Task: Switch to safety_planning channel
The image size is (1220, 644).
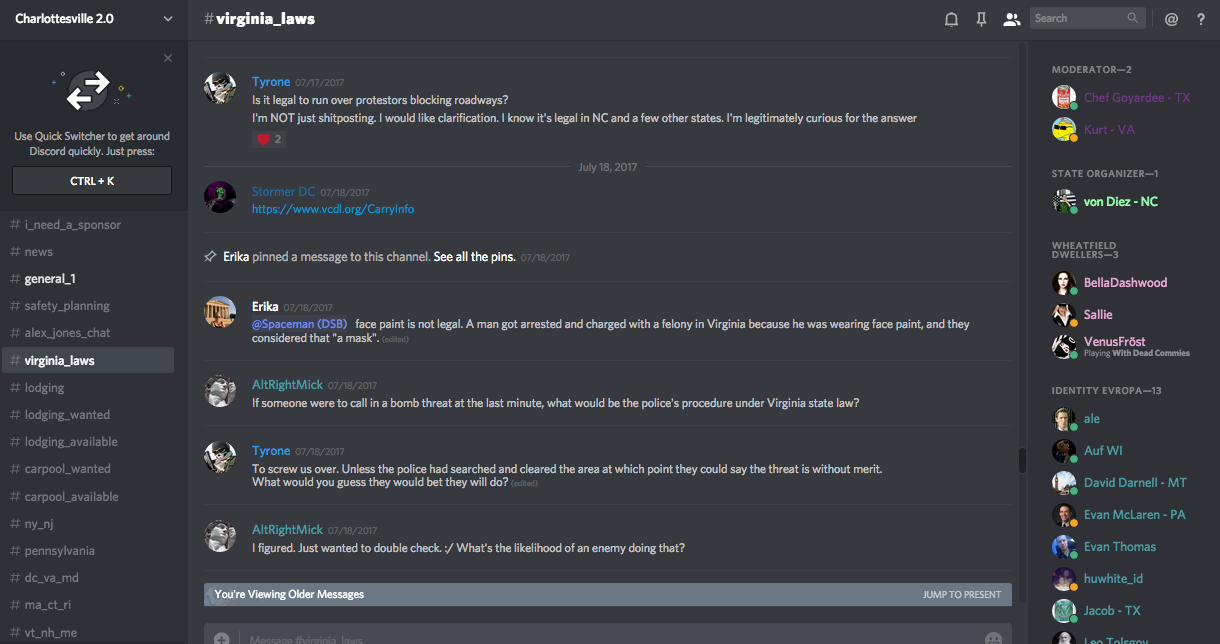Action: coord(67,306)
